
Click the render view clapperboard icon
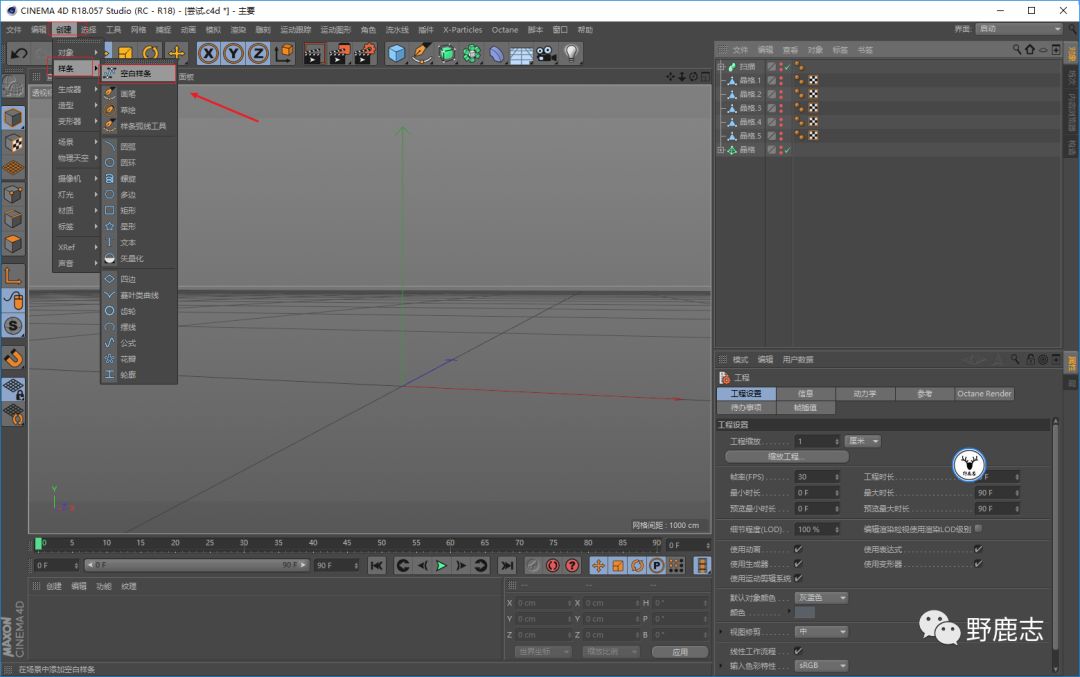313,53
